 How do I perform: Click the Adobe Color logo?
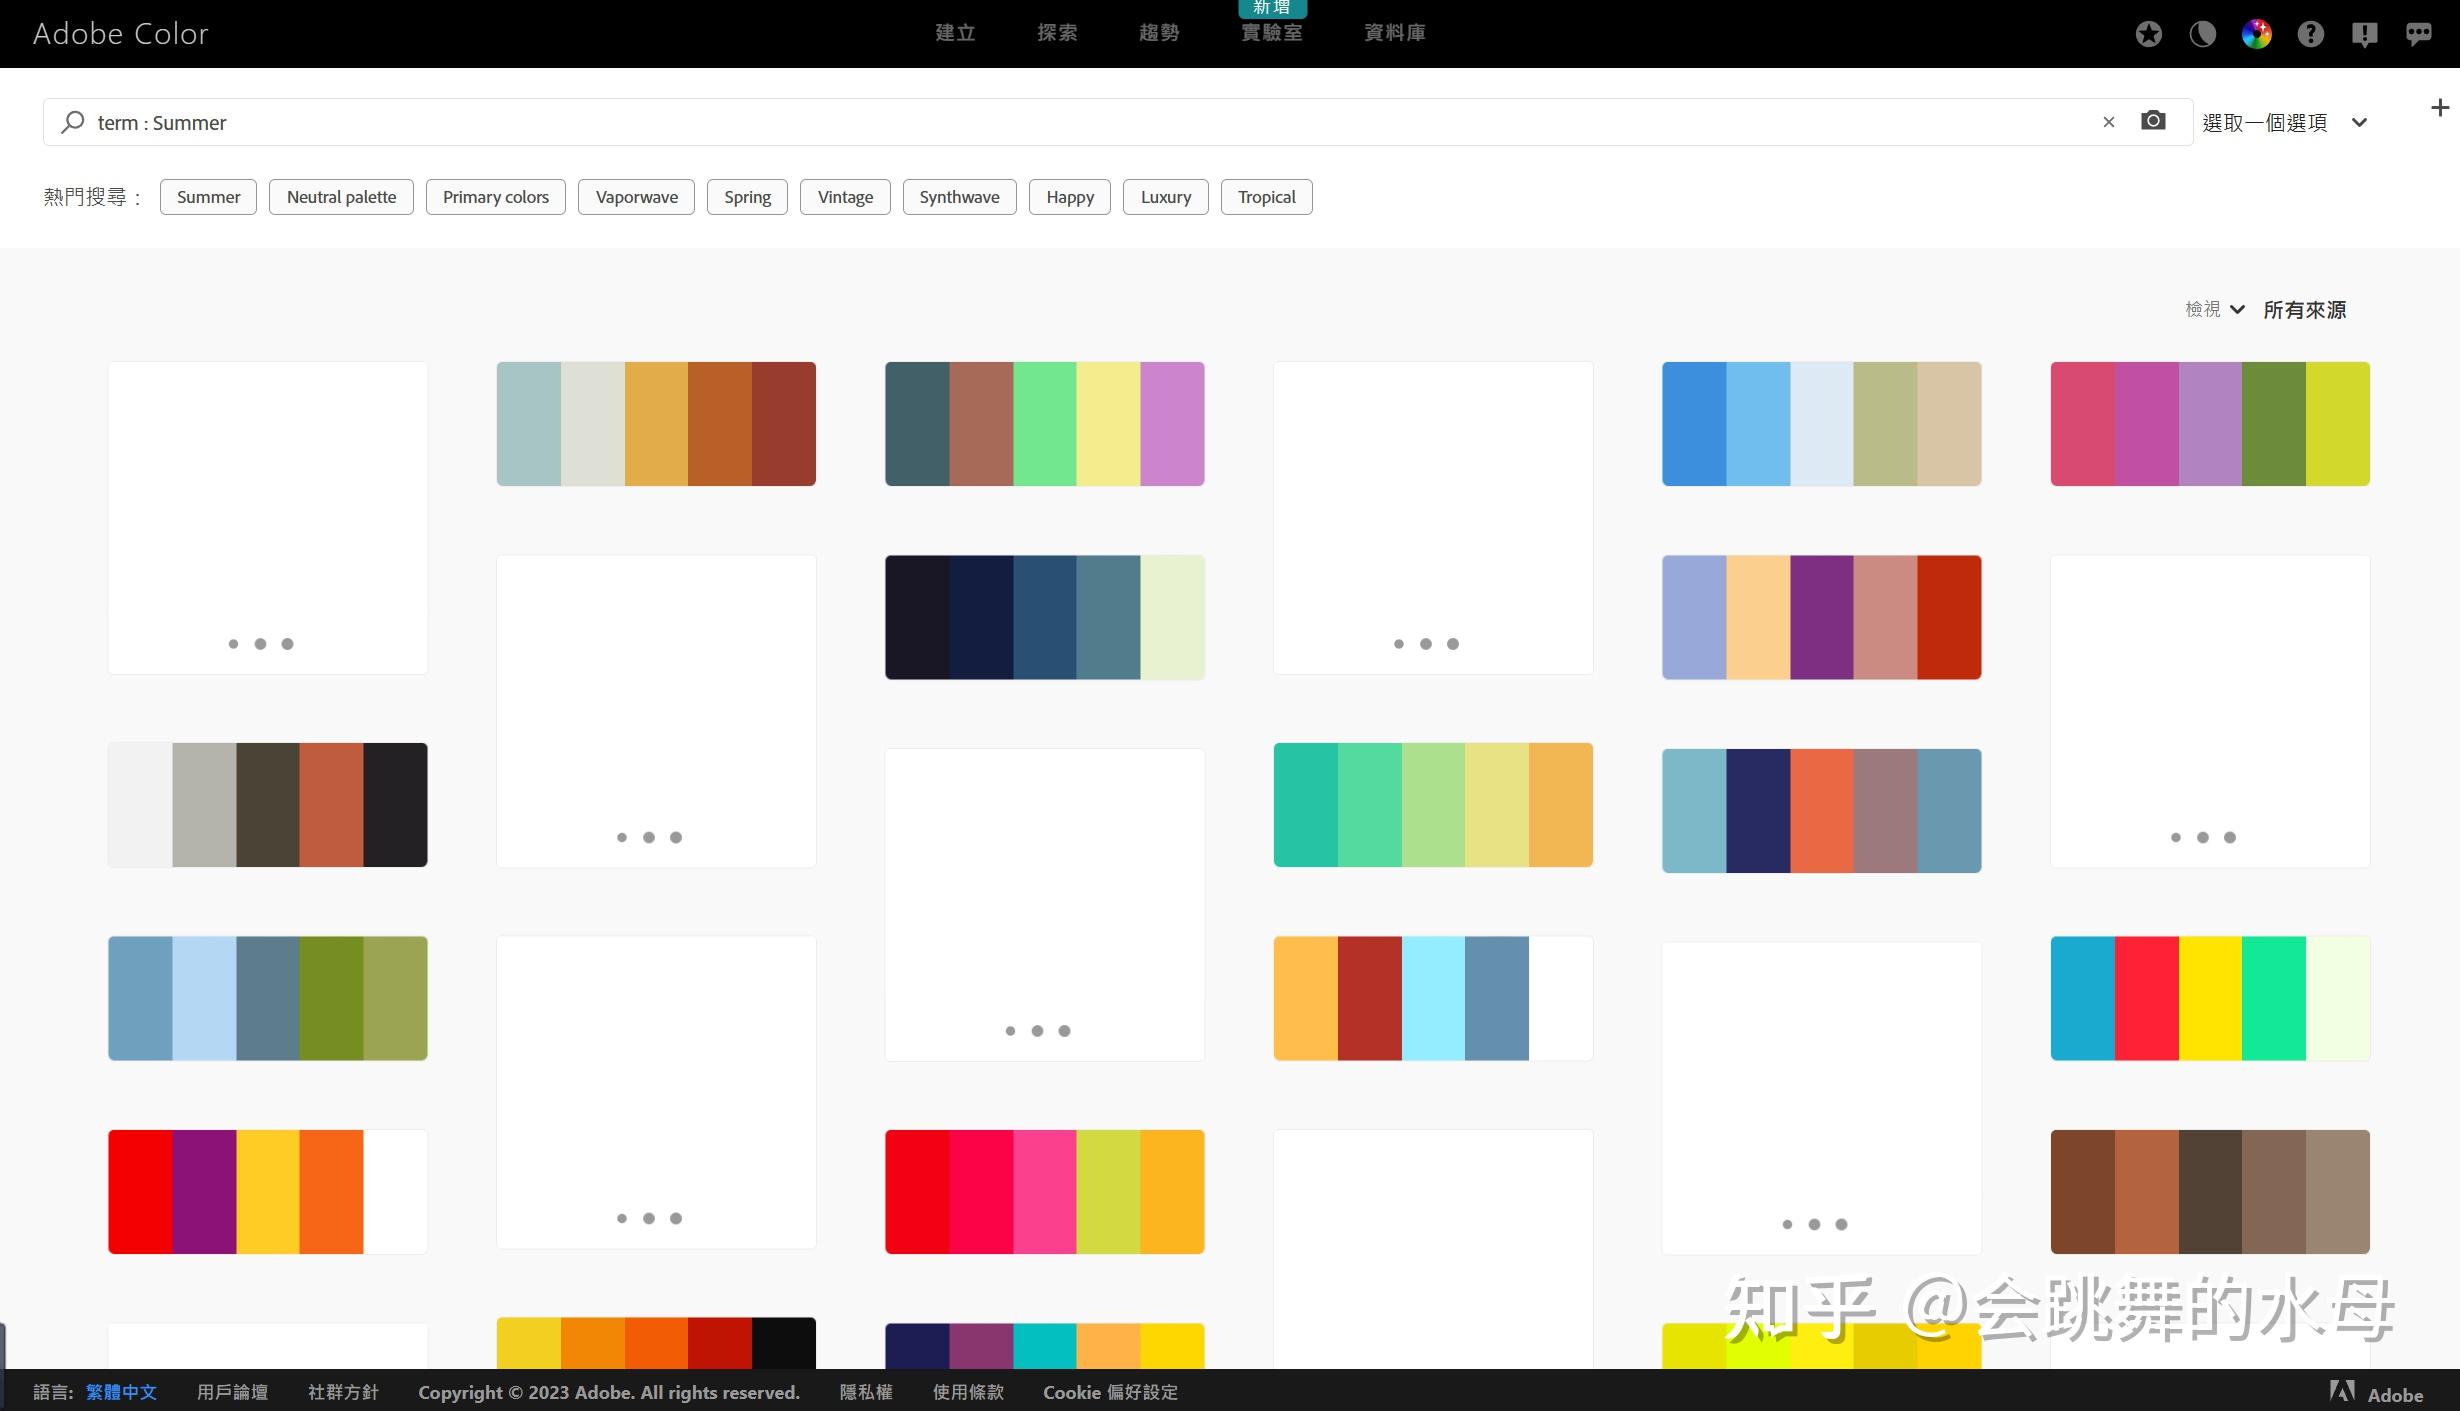pos(120,34)
